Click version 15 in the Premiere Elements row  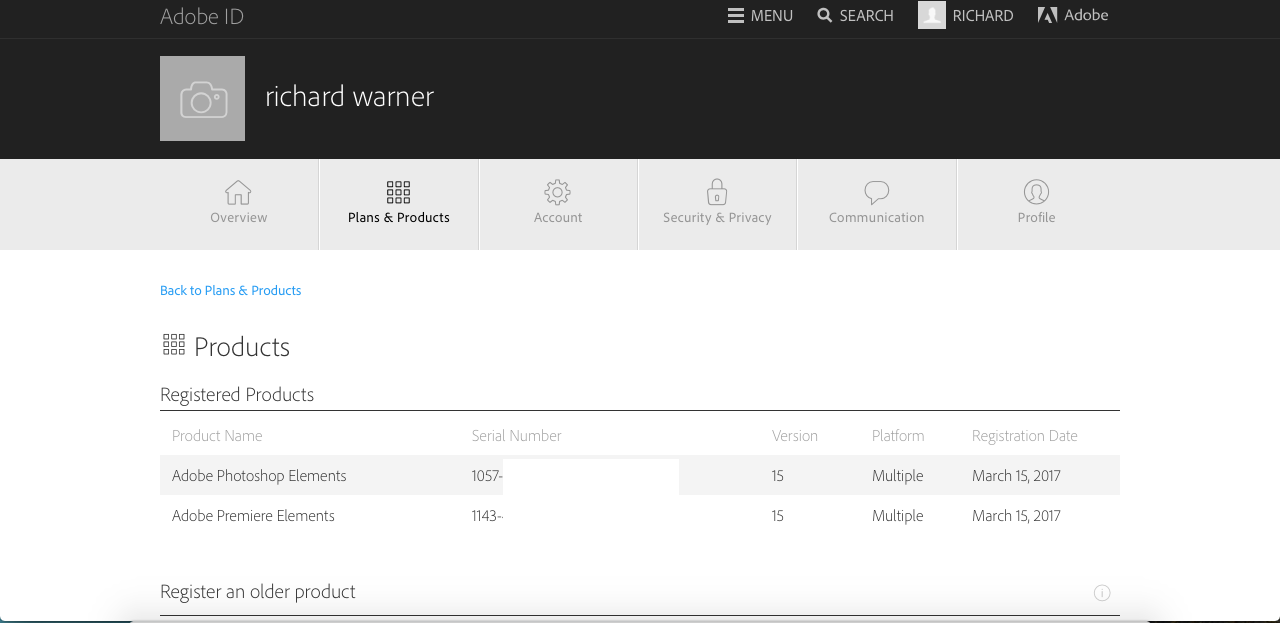(x=778, y=516)
